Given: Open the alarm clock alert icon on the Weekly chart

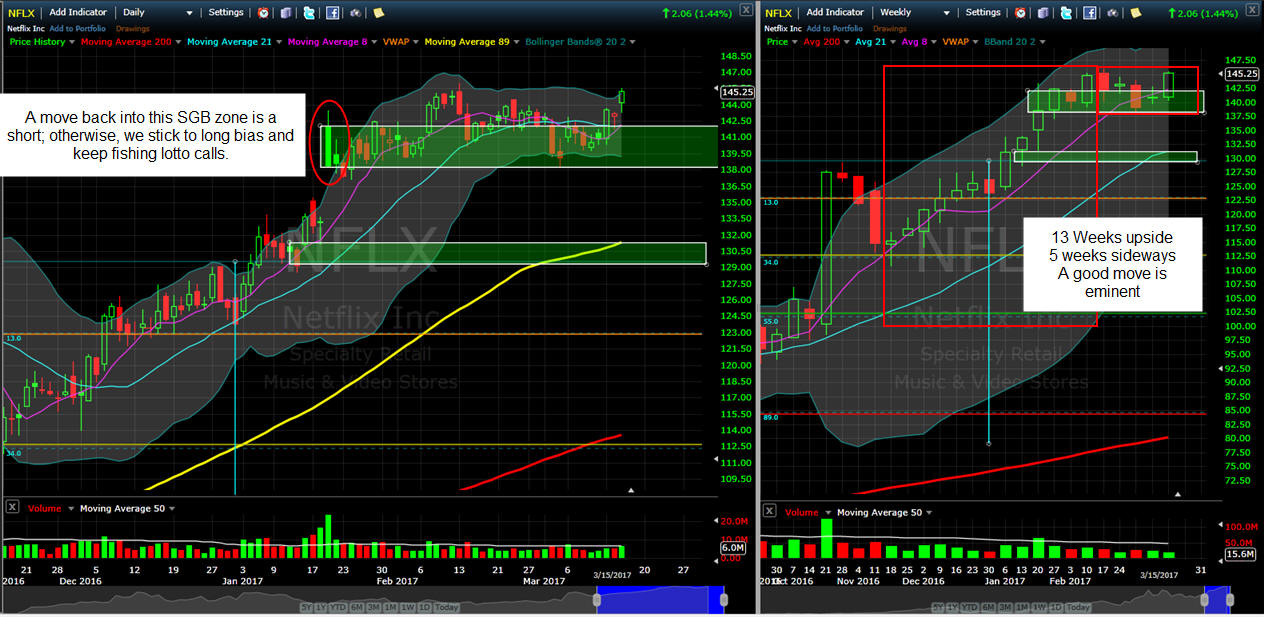Looking at the screenshot, I should click(x=1020, y=13).
